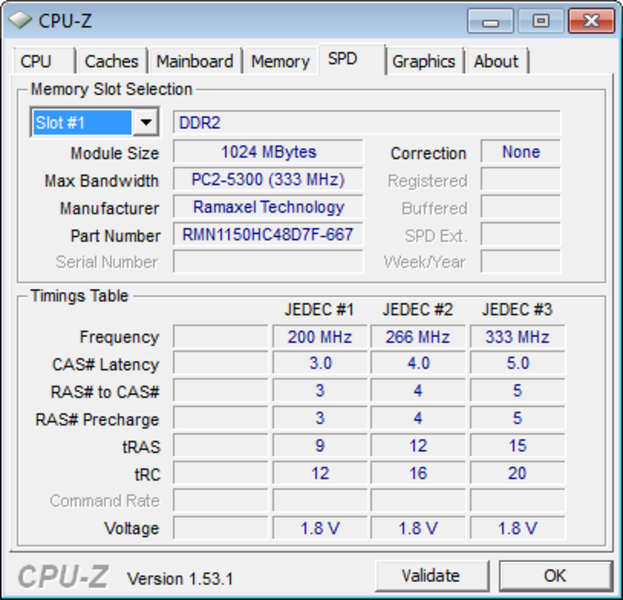This screenshot has height=600, width=623.
Task: Click the CPU-Z title bar app icon
Action: pyautogui.click(x=20, y=20)
